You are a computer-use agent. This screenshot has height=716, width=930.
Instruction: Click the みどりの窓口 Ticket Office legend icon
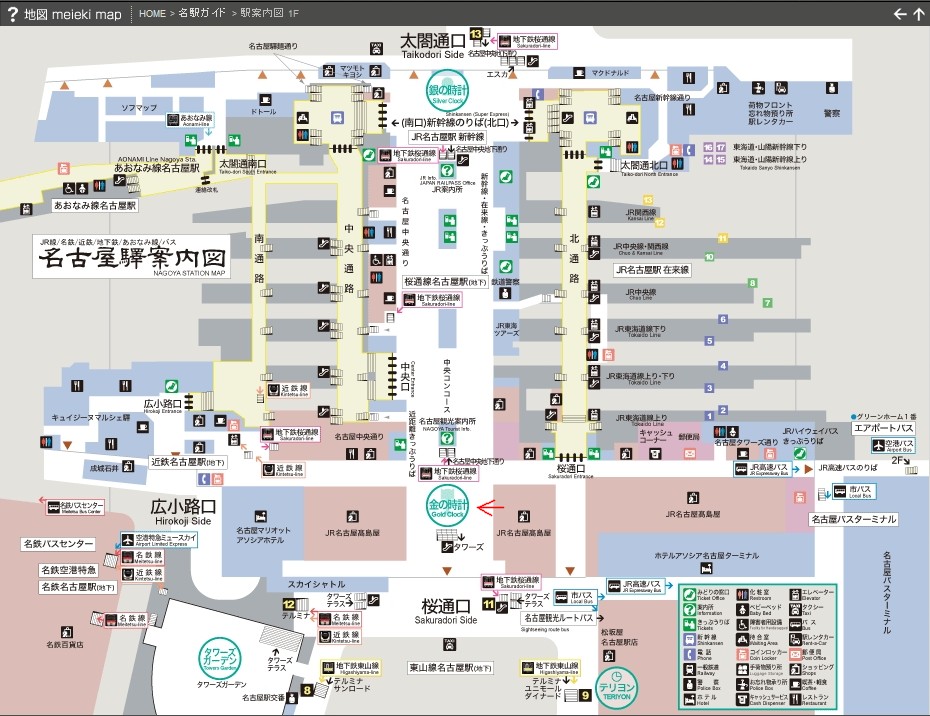(689, 594)
